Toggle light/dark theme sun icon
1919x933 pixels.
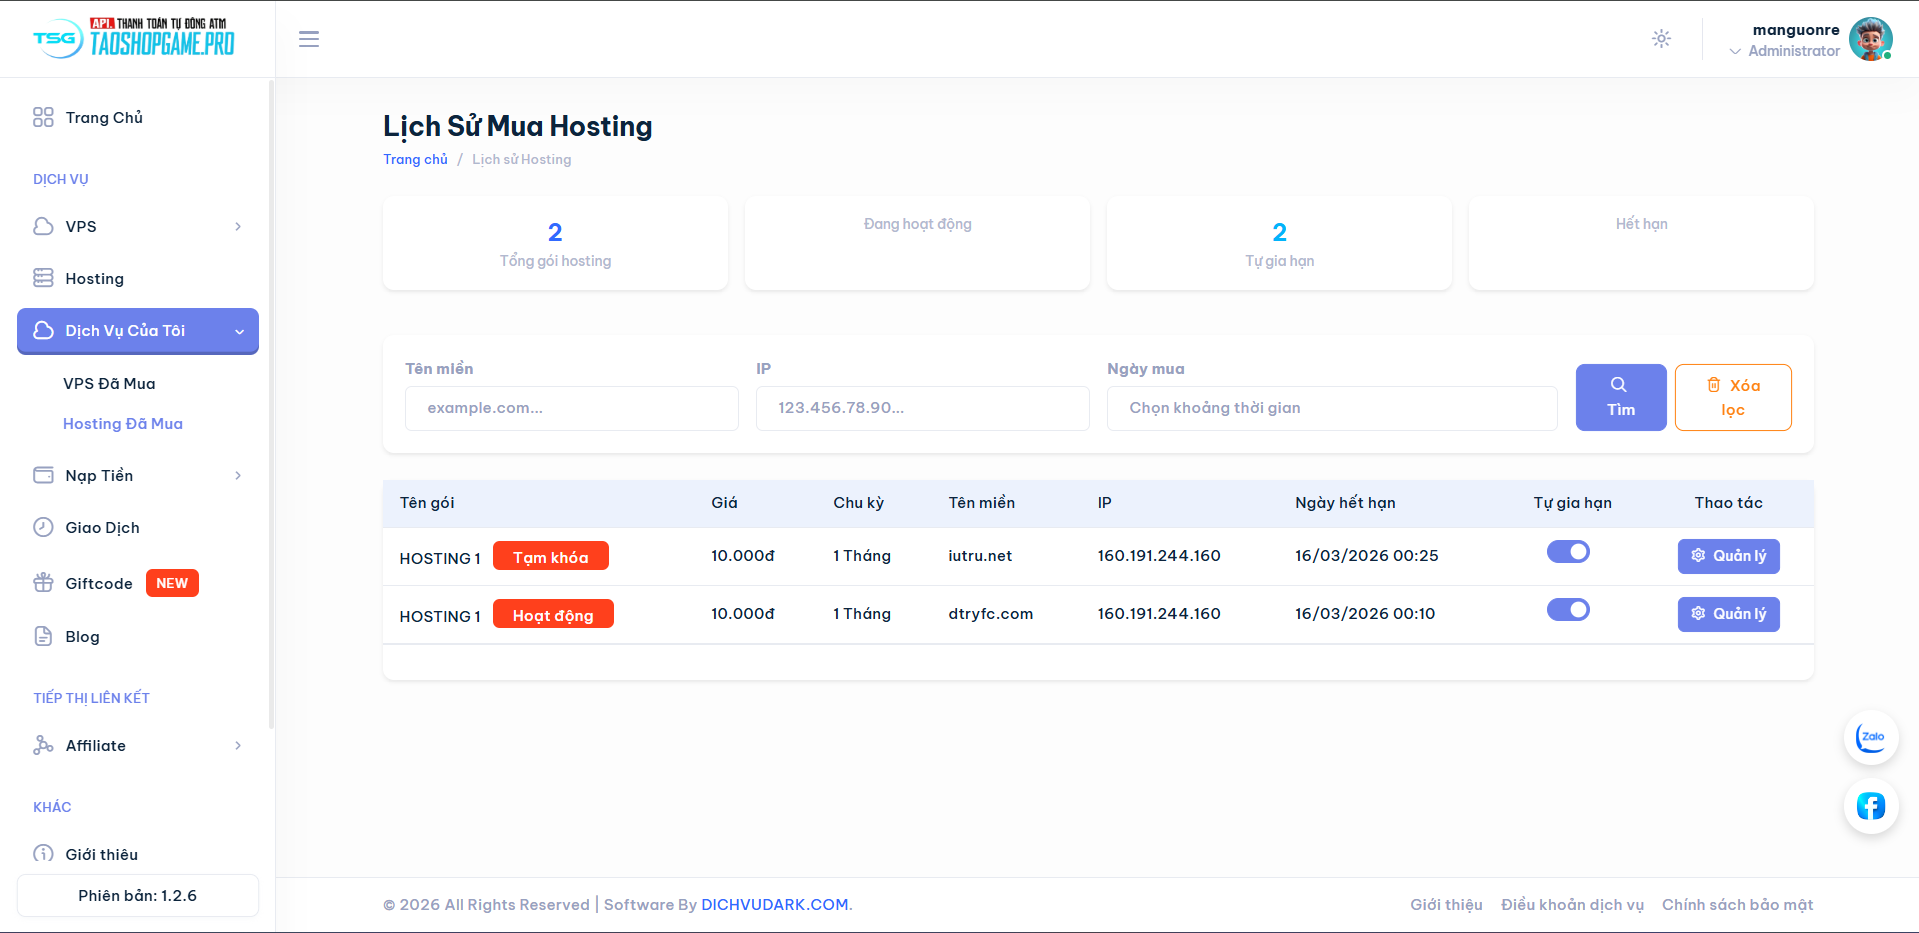(1661, 39)
